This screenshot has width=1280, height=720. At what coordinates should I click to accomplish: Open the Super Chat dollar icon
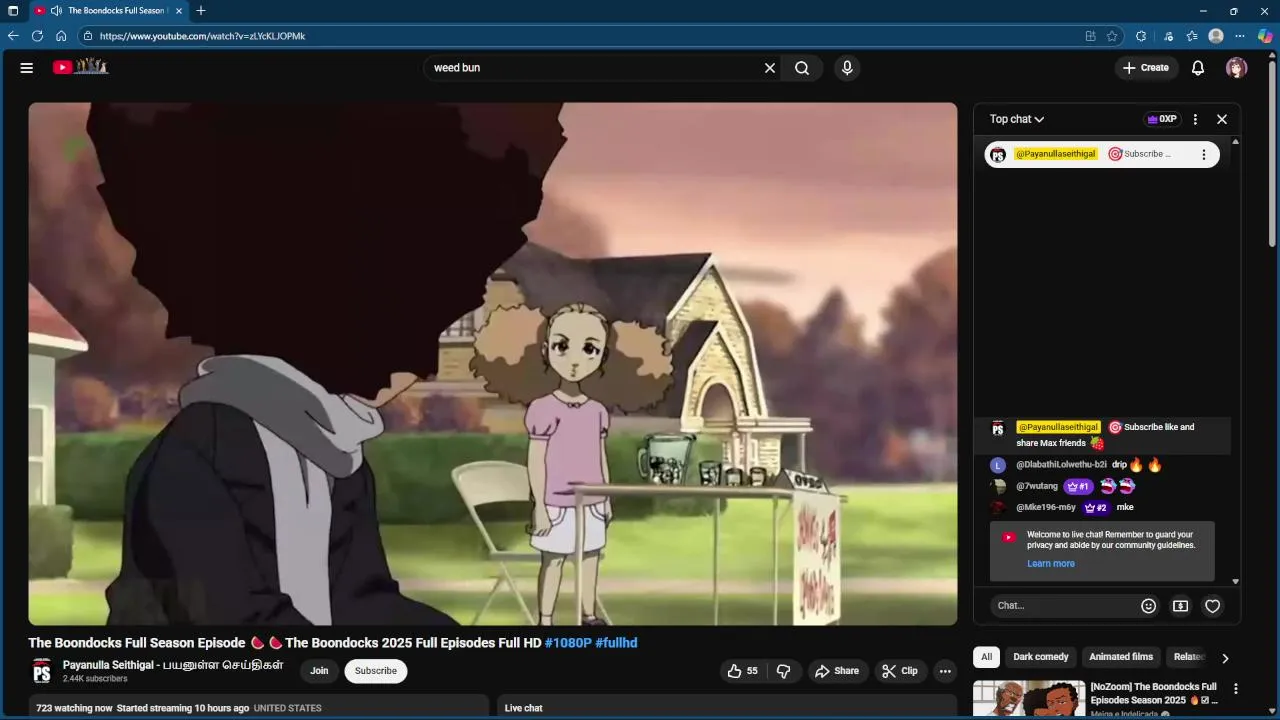tap(1181, 606)
